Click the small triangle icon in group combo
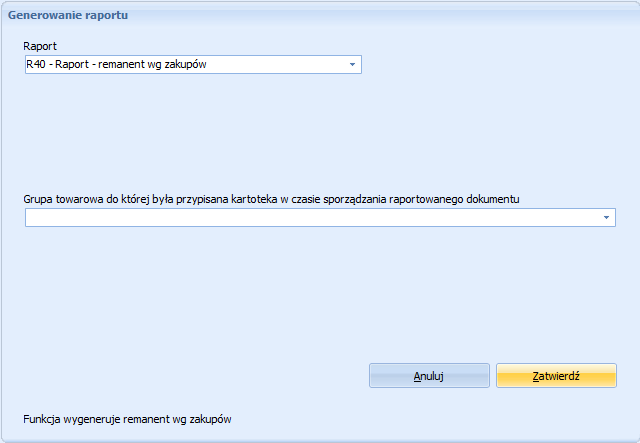Viewport: 640px width, 443px height. pos(606,218)
